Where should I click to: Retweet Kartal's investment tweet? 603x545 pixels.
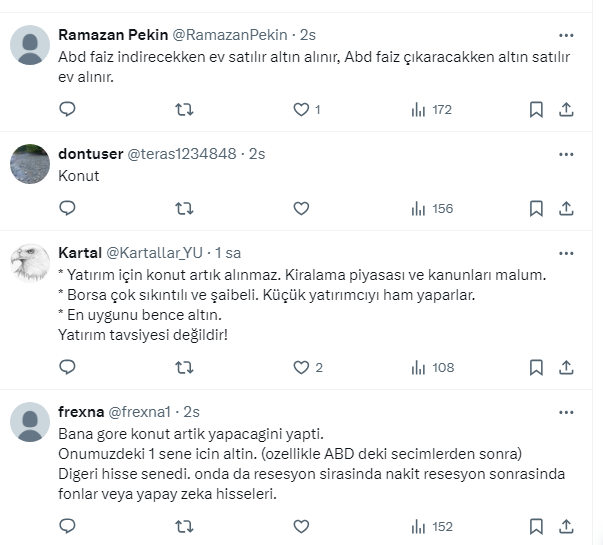point(184,367)
